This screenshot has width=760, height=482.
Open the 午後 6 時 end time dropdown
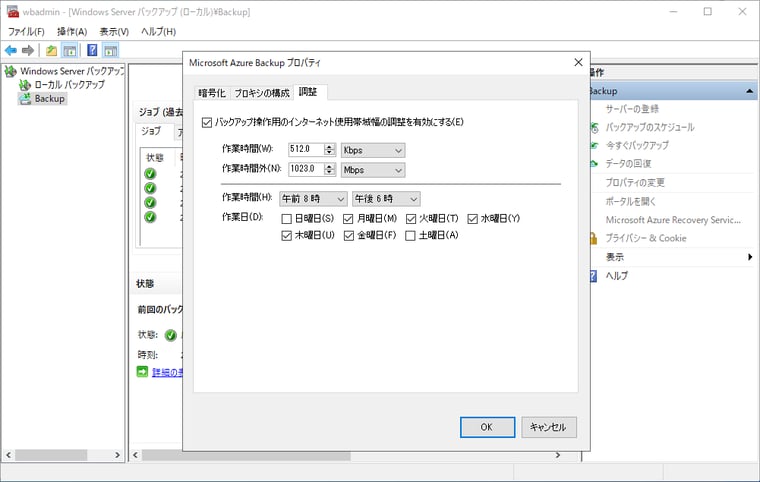tap(386, 199)
